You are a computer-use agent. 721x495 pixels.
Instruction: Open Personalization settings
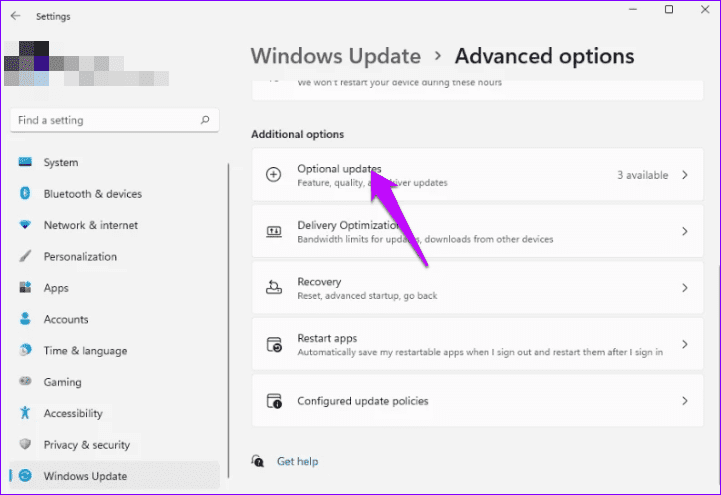pyautogui.click(x=80, y=256)
